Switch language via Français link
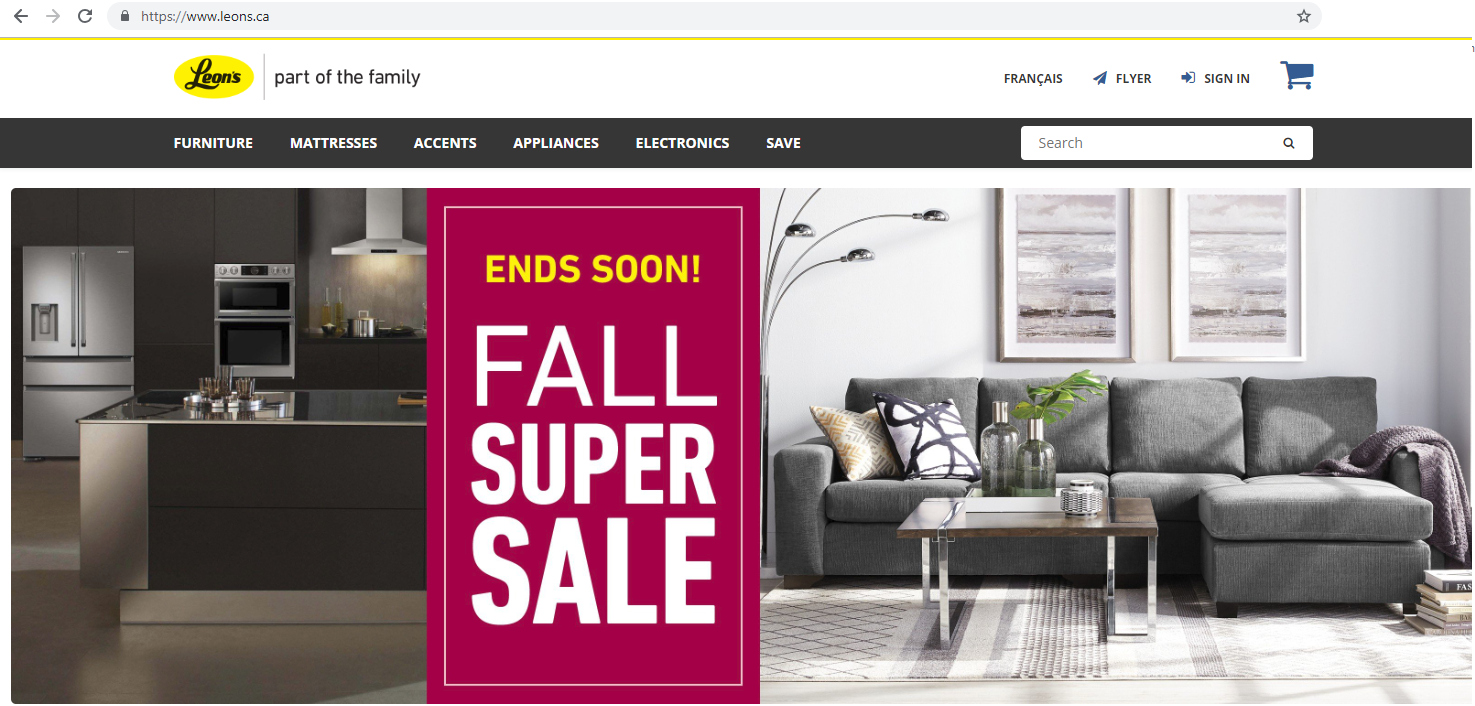The height and width of the screenshot is (706, 1475). click(x=1033, y=78)
